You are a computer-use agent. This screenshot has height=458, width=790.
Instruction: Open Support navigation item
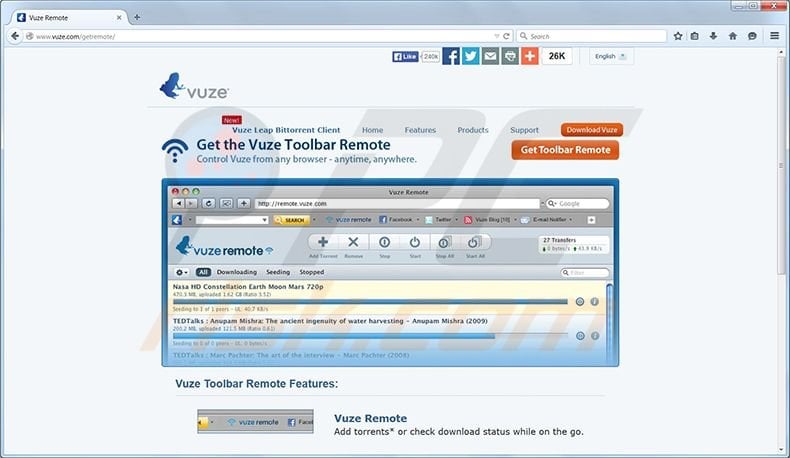click(x=524, y=130)
